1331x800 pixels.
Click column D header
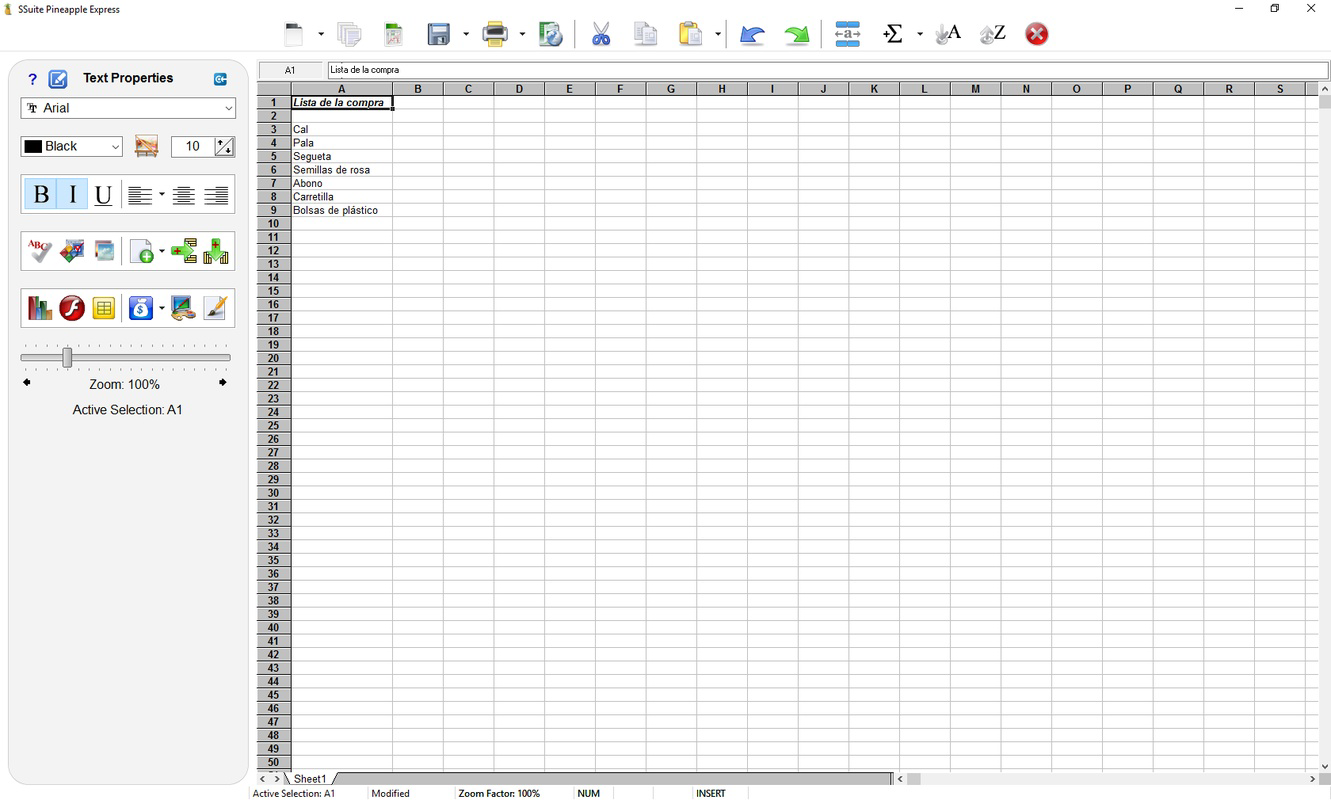tap(519, 89)
